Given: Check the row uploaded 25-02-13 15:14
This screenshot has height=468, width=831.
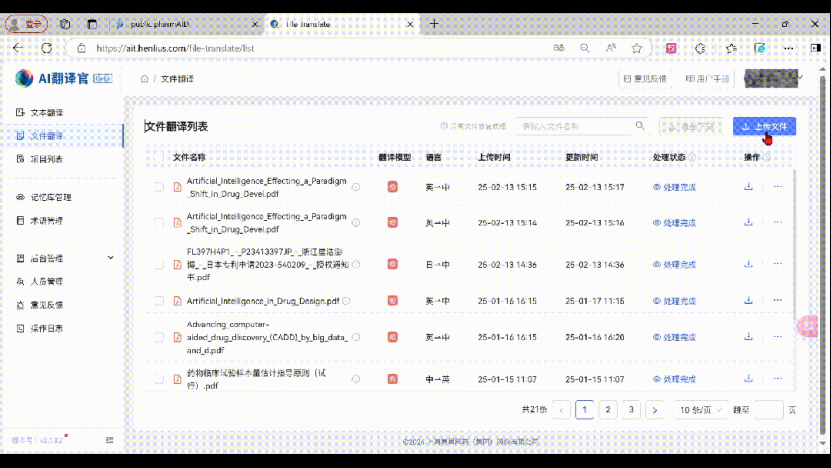Looking at the screenshot, I should [159, 223].
